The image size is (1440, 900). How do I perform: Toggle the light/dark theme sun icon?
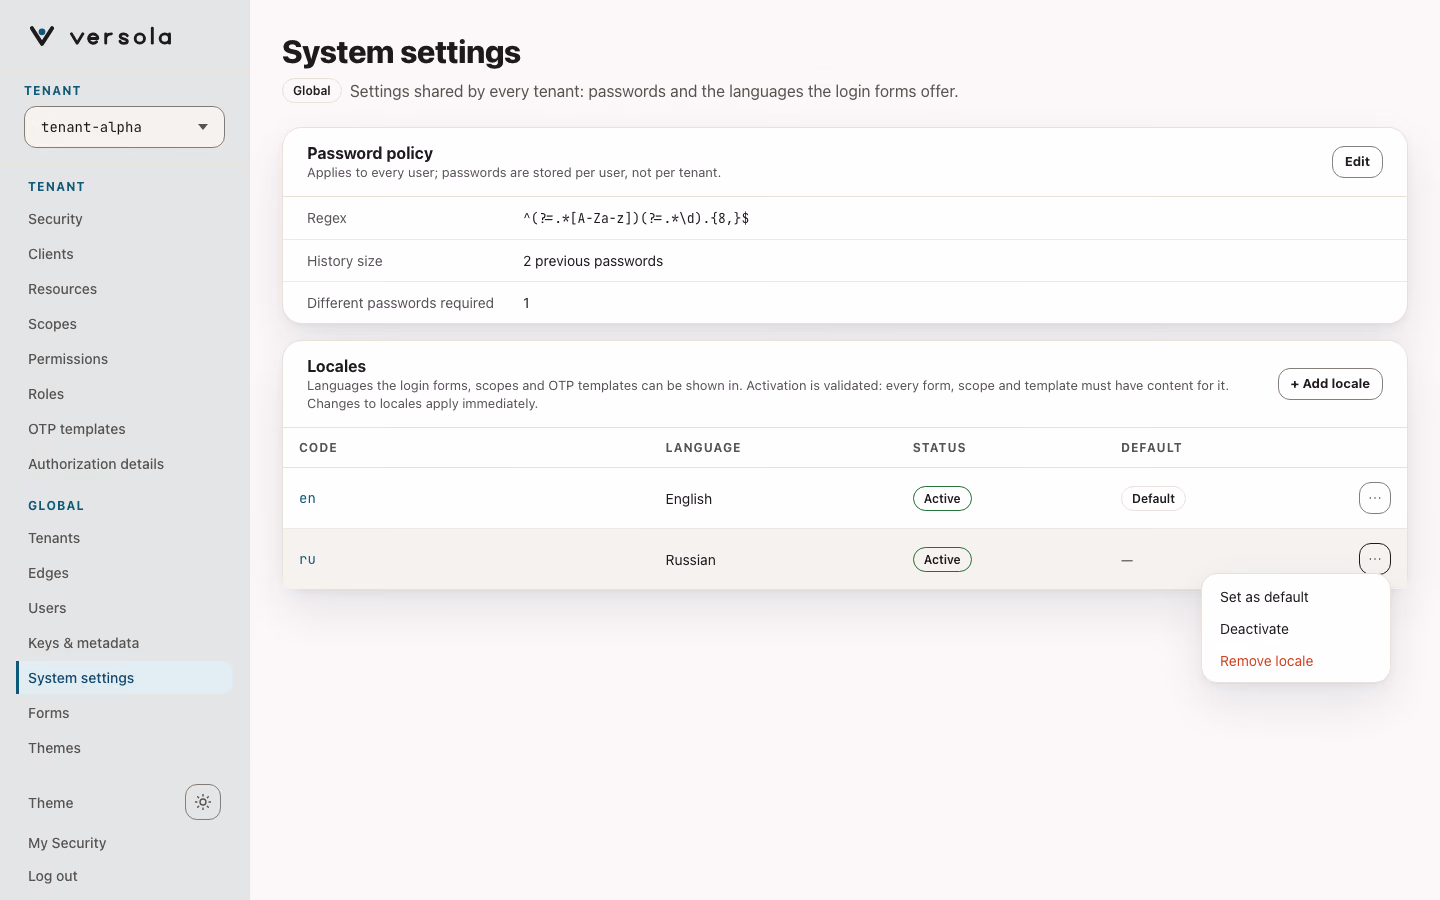203,802
